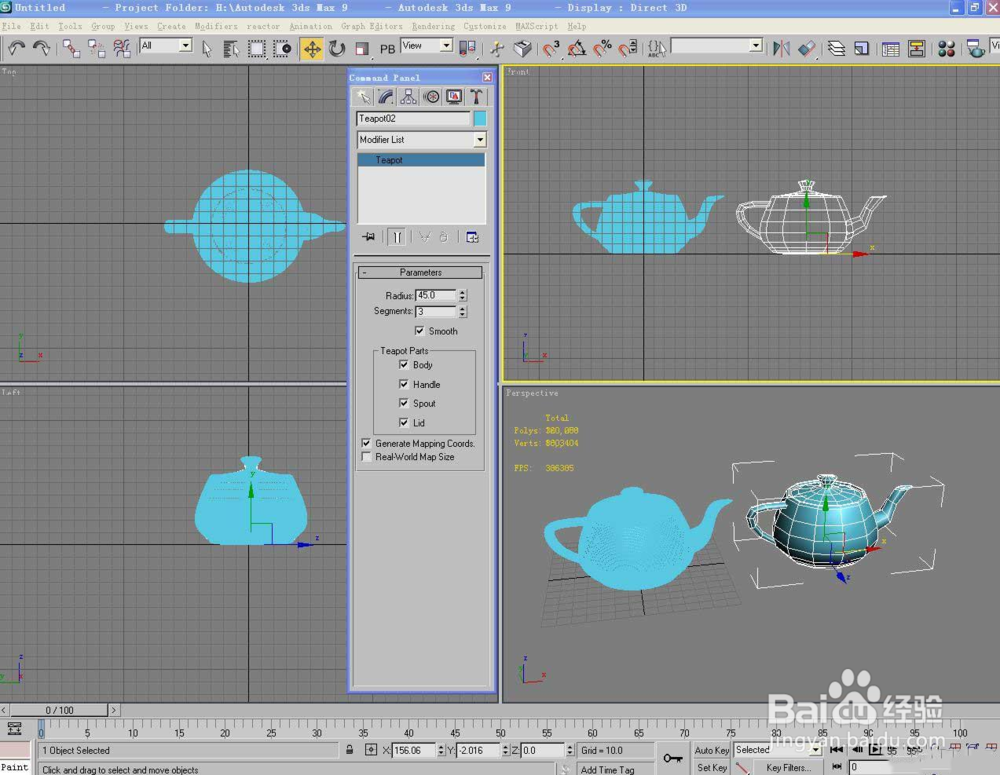Screen dimensions: 1000x775
Task: Click the Select and Manipulate icon
Action: tap(497, 48)
